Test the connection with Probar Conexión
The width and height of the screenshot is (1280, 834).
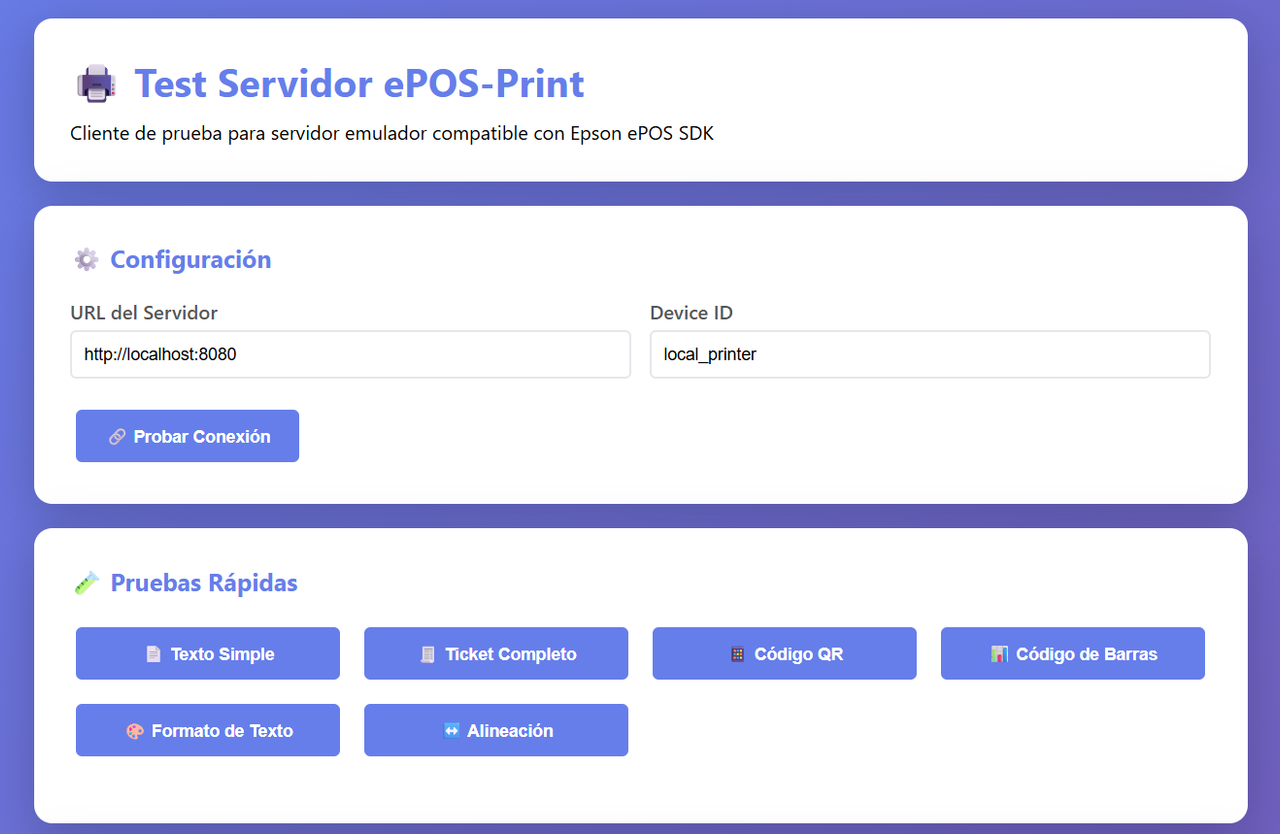coord(187,436)
